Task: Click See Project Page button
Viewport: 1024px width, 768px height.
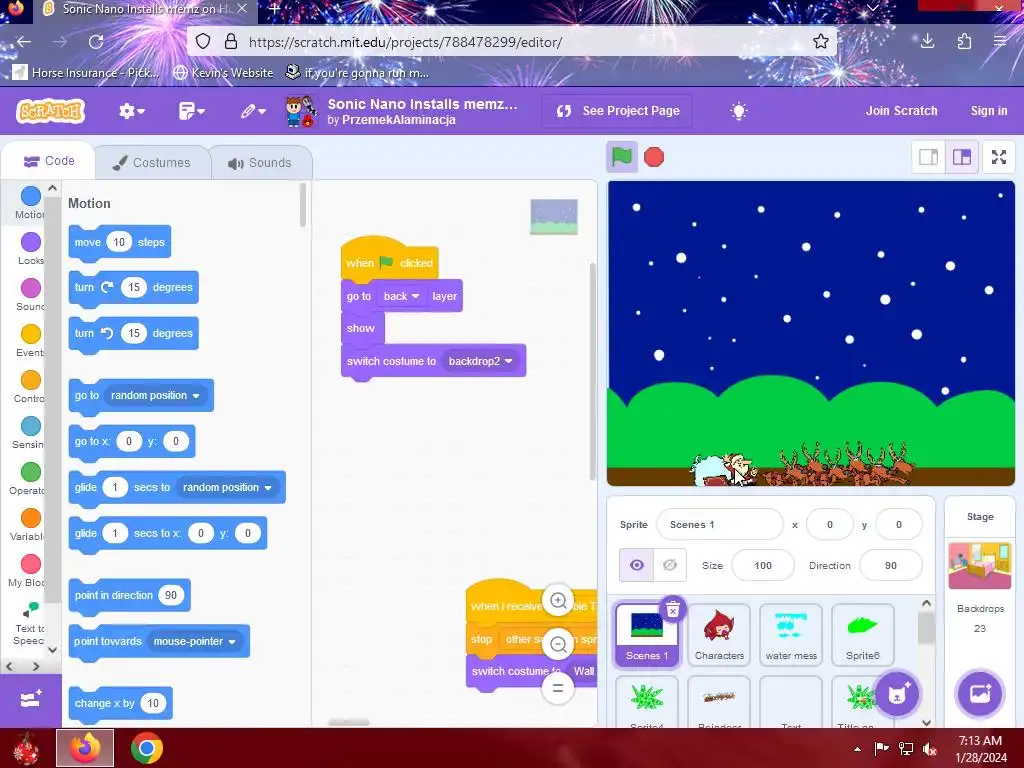Action: [x=617, y=111]
